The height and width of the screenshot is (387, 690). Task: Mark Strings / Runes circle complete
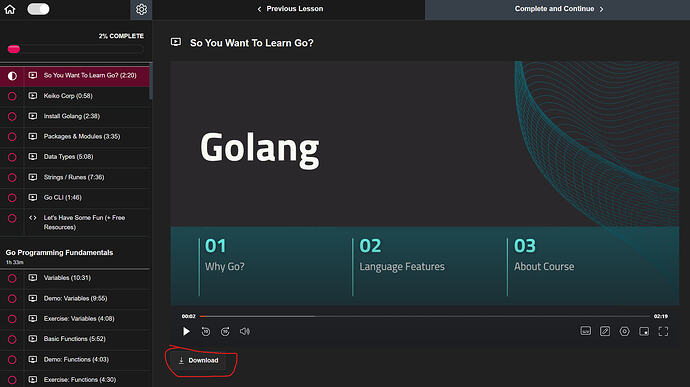pyautogui.click(x=12, y=177)
